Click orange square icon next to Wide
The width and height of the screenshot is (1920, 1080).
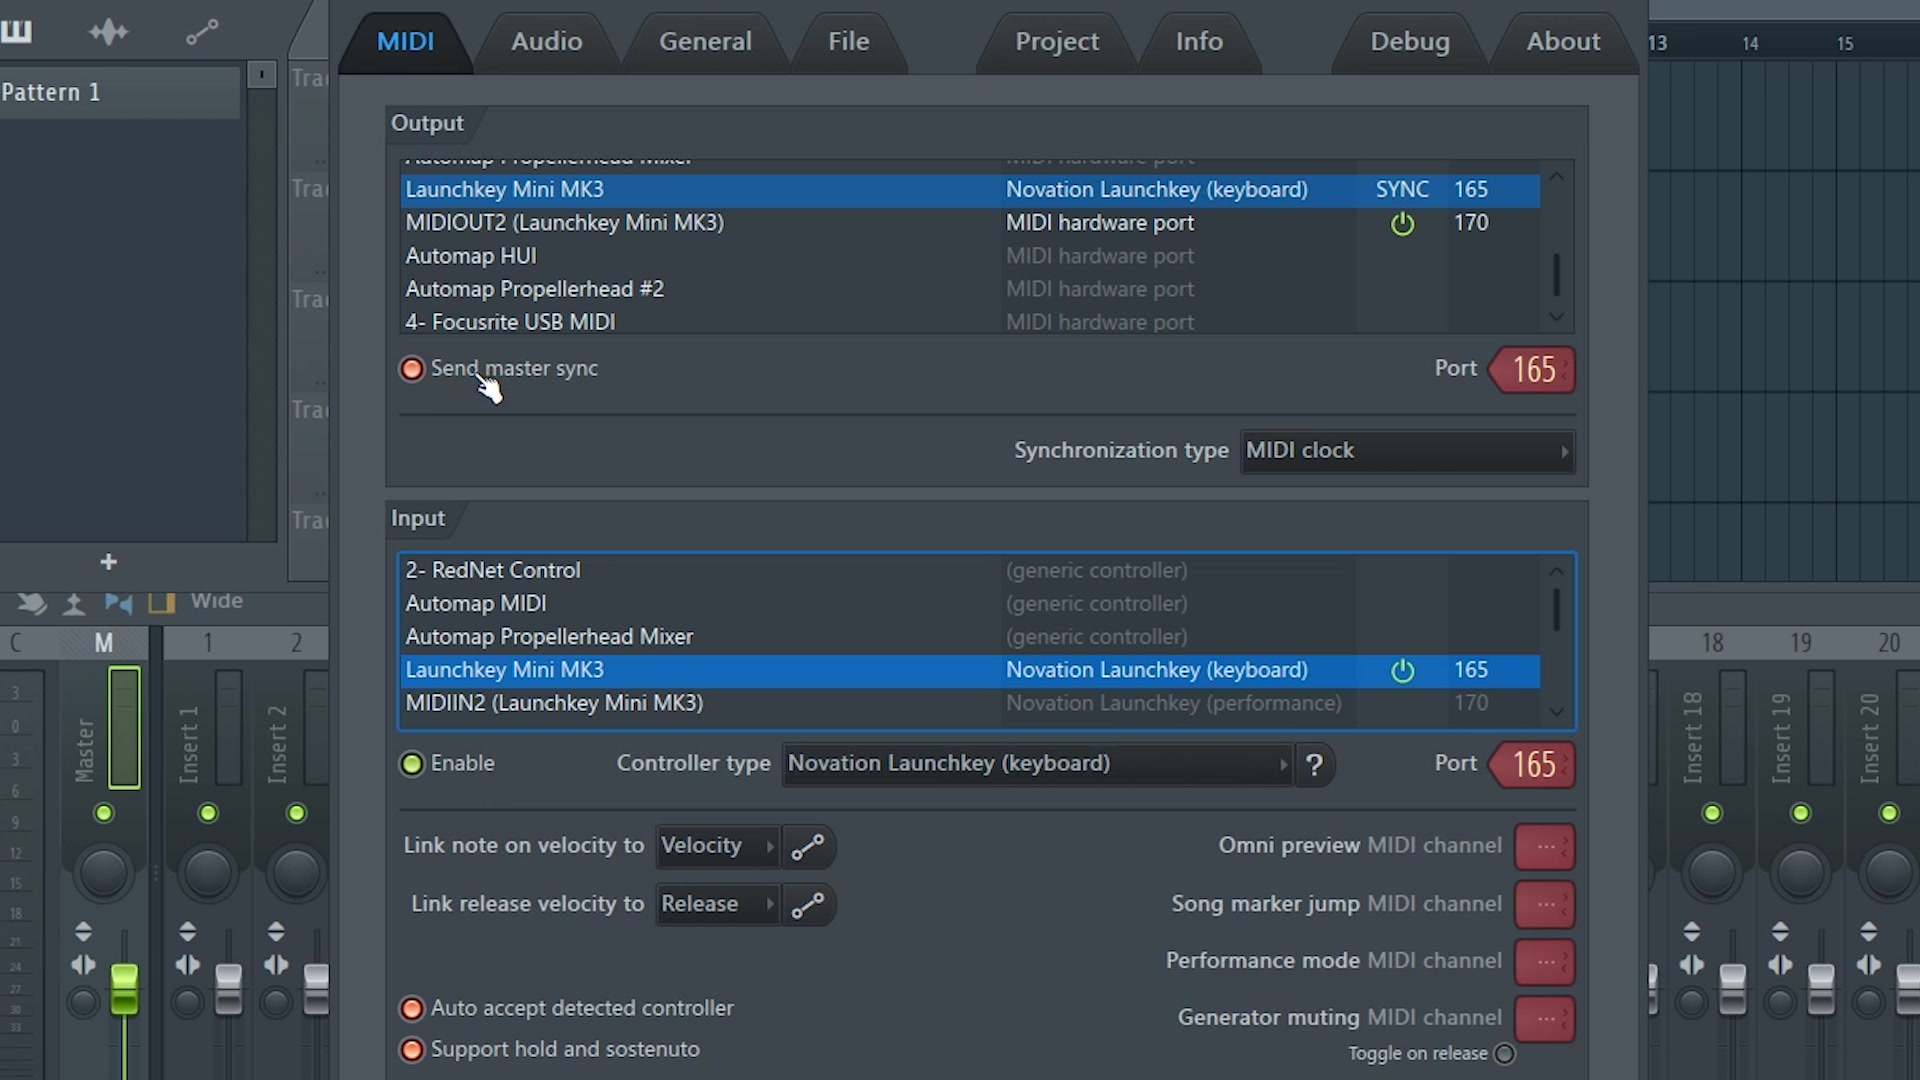coord(161,603)
